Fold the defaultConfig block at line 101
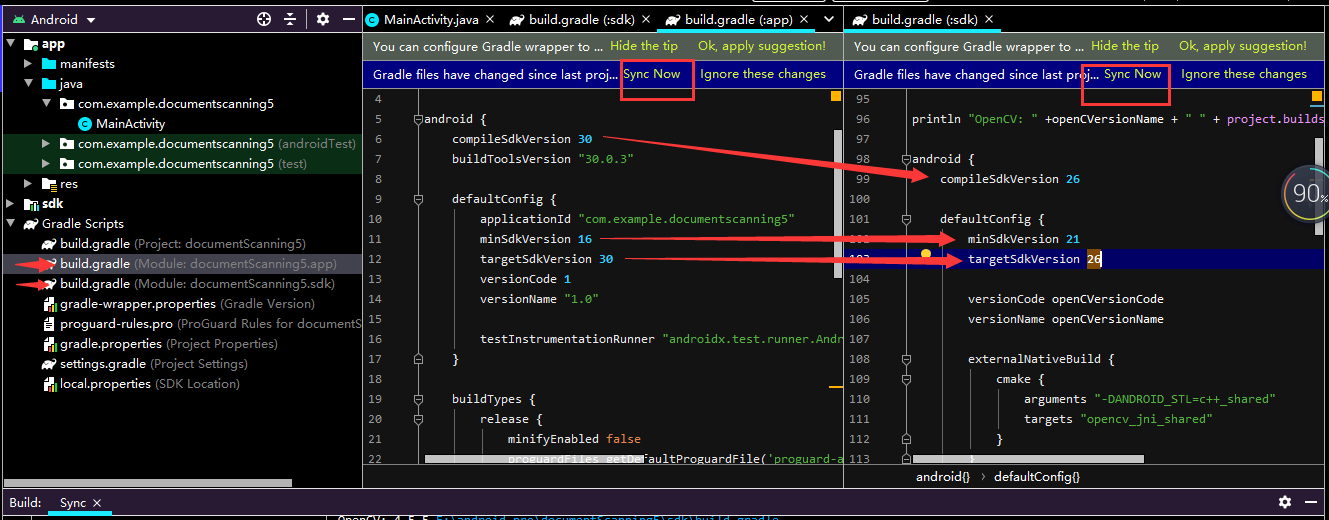Image resolution: width=1329 pixels, height=520 pixels. point(906,219)
